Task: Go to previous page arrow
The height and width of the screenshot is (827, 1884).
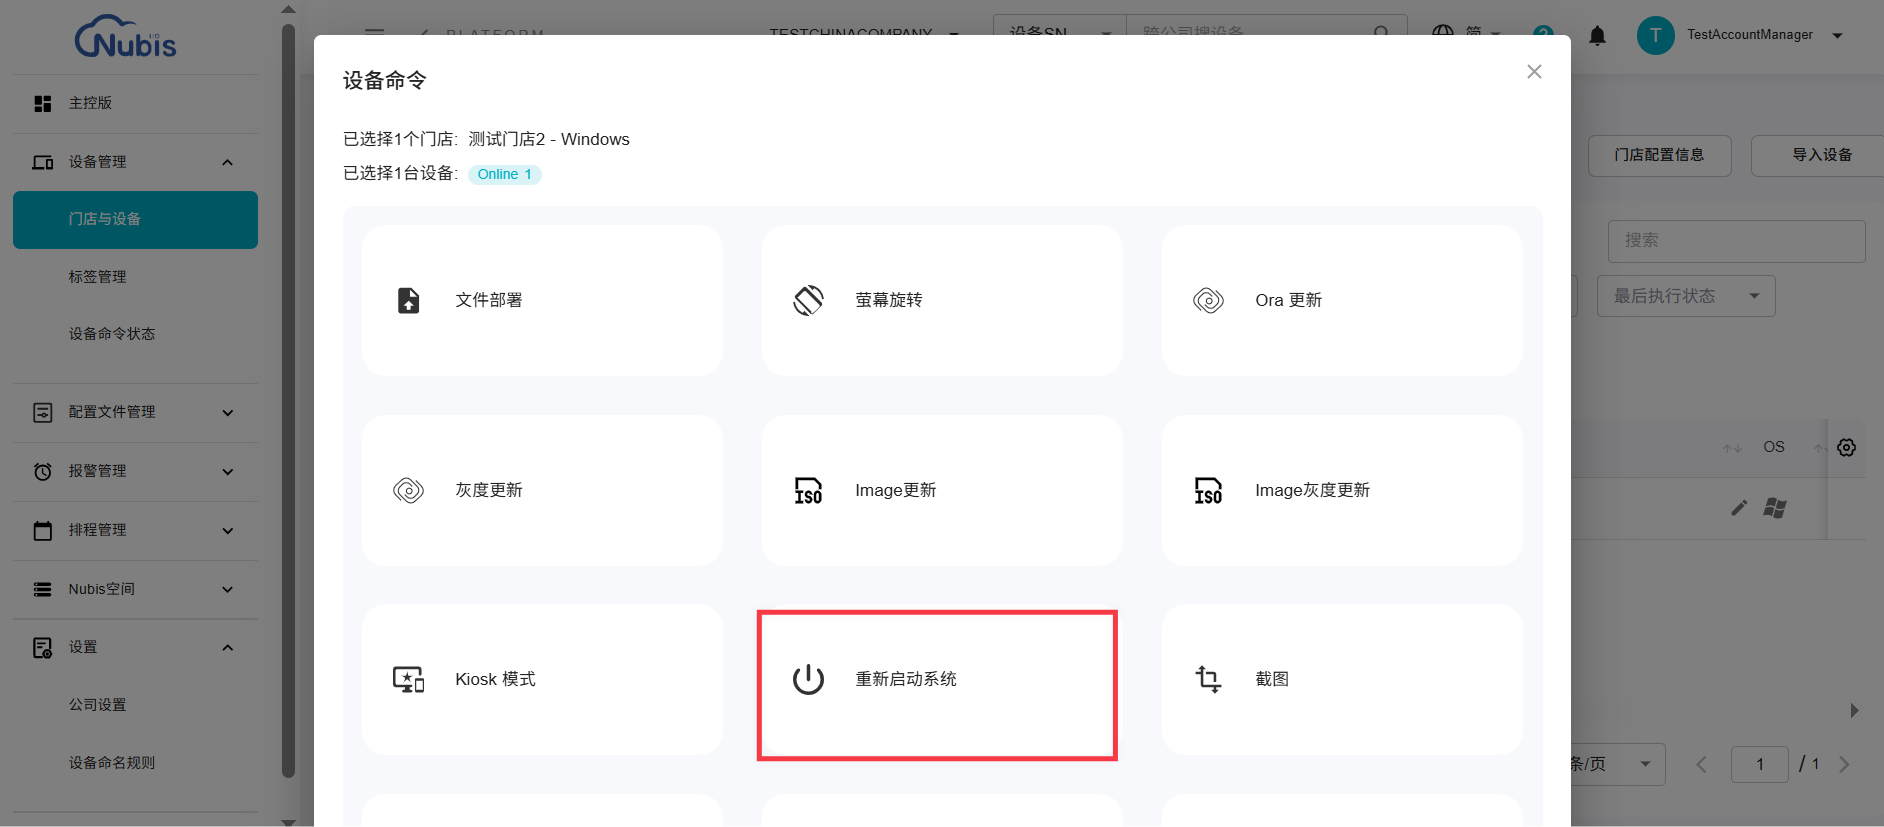Action: pos(1701,764)
